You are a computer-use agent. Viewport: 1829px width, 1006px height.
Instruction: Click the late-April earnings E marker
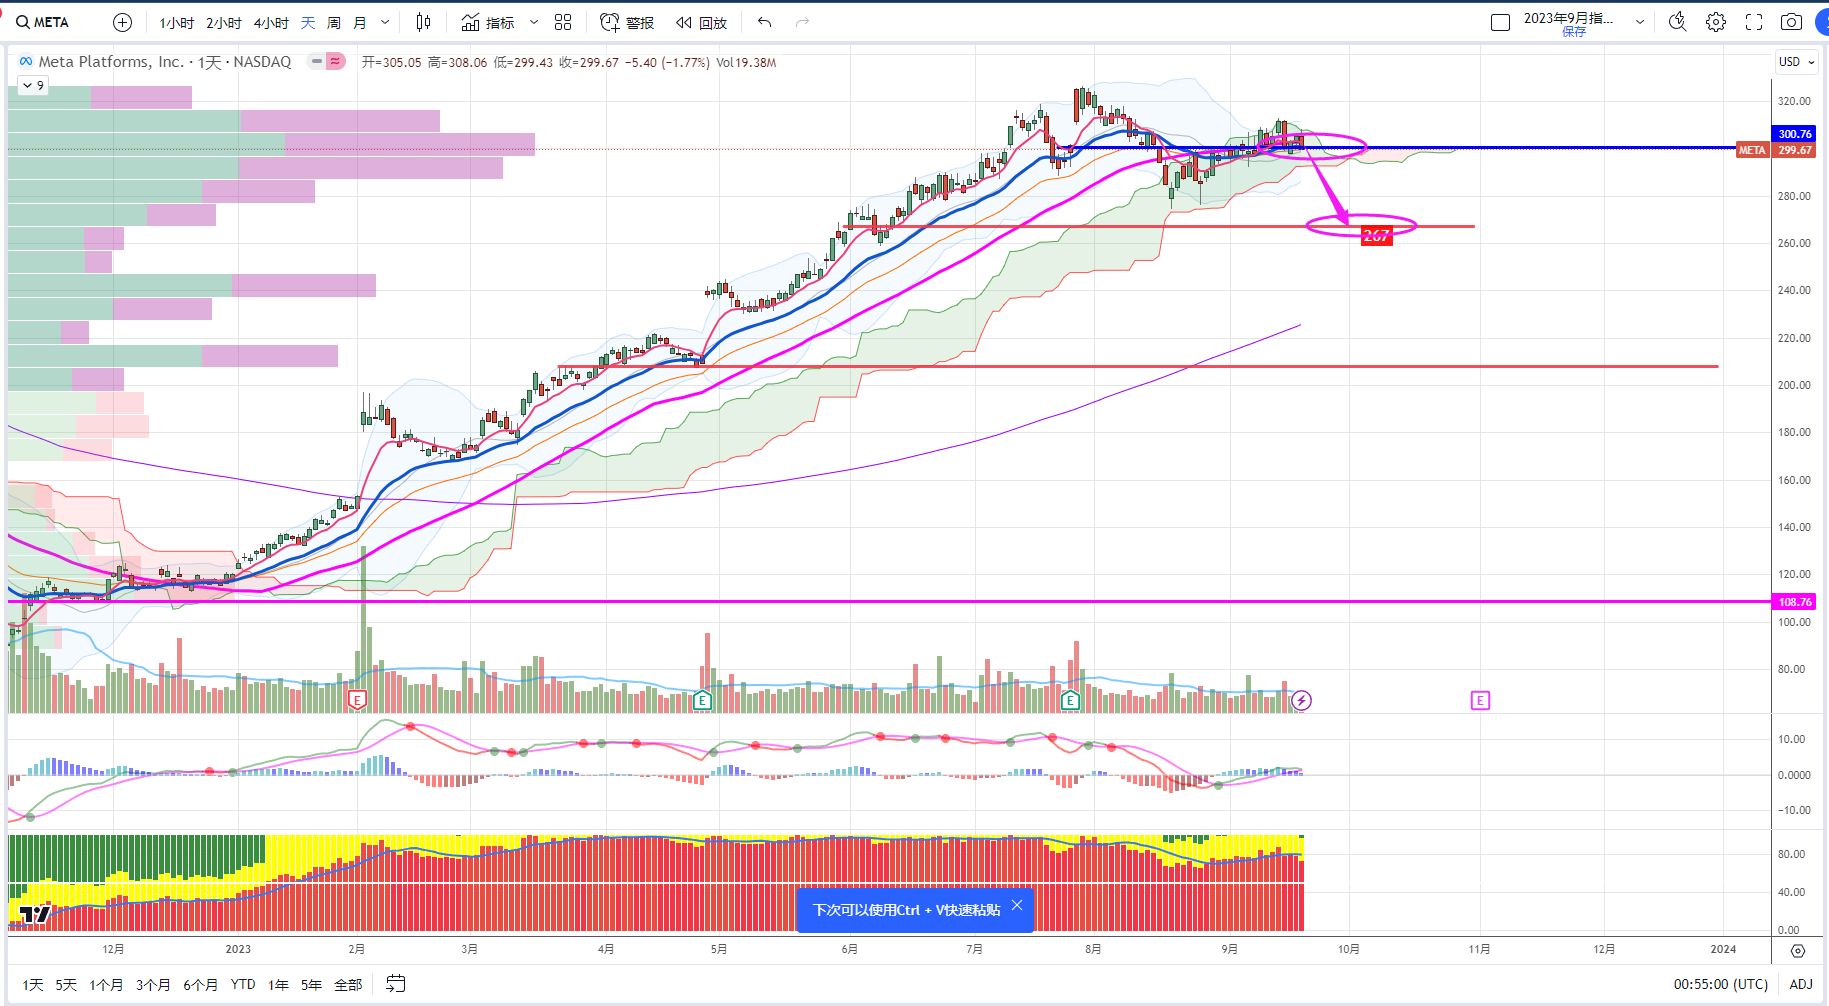(702, 700)
